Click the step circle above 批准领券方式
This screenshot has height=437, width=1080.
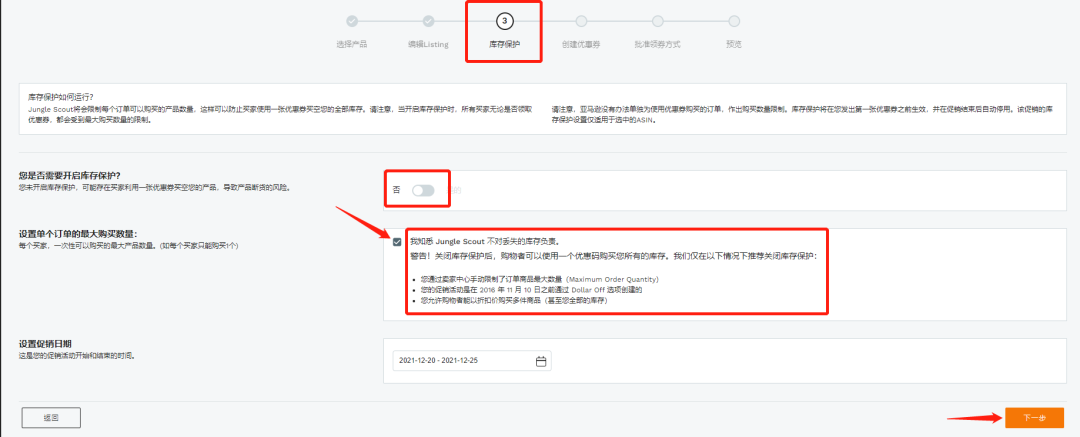click(658, 21)
